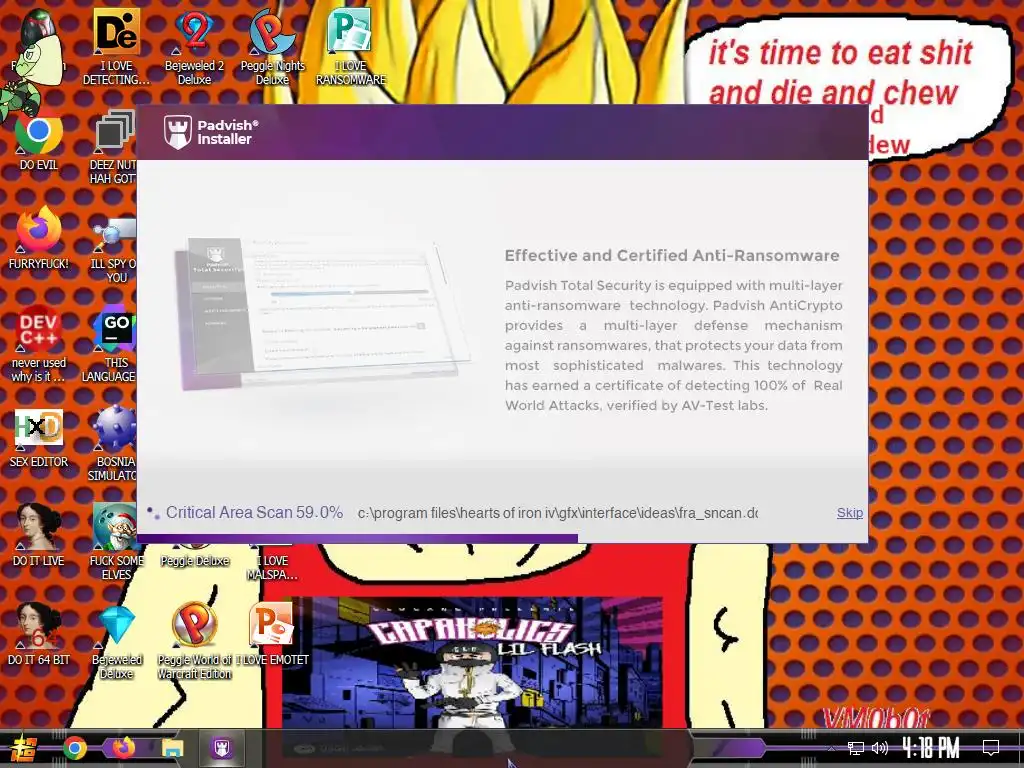Open File Explorer from the taskbar
The height and width of the screenshot is (768, 1024).
coord(172,748)
